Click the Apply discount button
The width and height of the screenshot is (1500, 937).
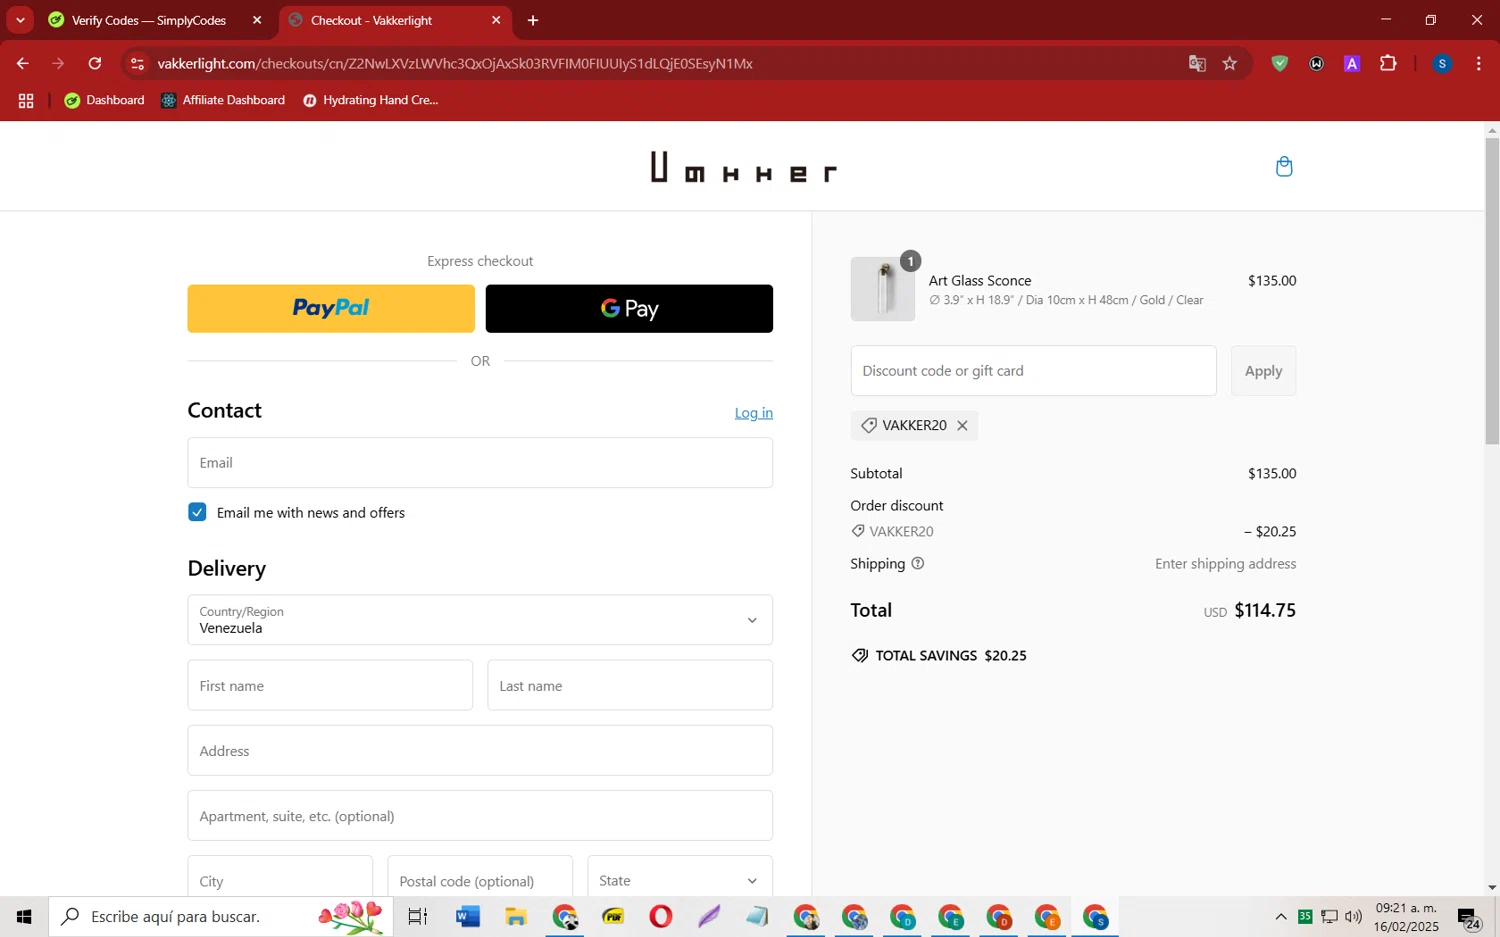1263,371
